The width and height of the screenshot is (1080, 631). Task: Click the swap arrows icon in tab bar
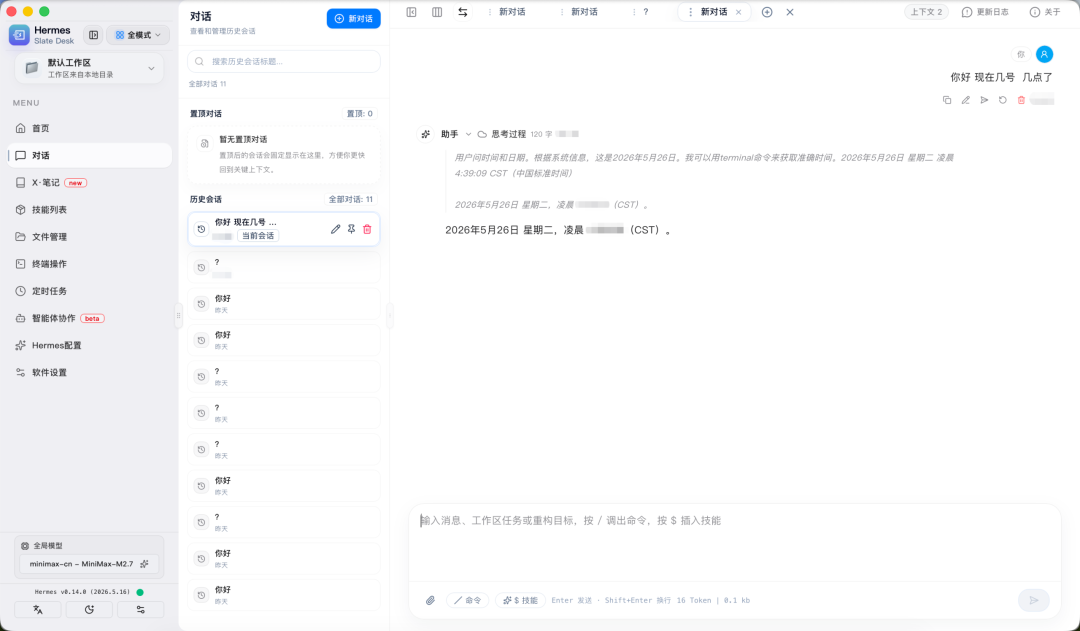click(x=462, y=12)
